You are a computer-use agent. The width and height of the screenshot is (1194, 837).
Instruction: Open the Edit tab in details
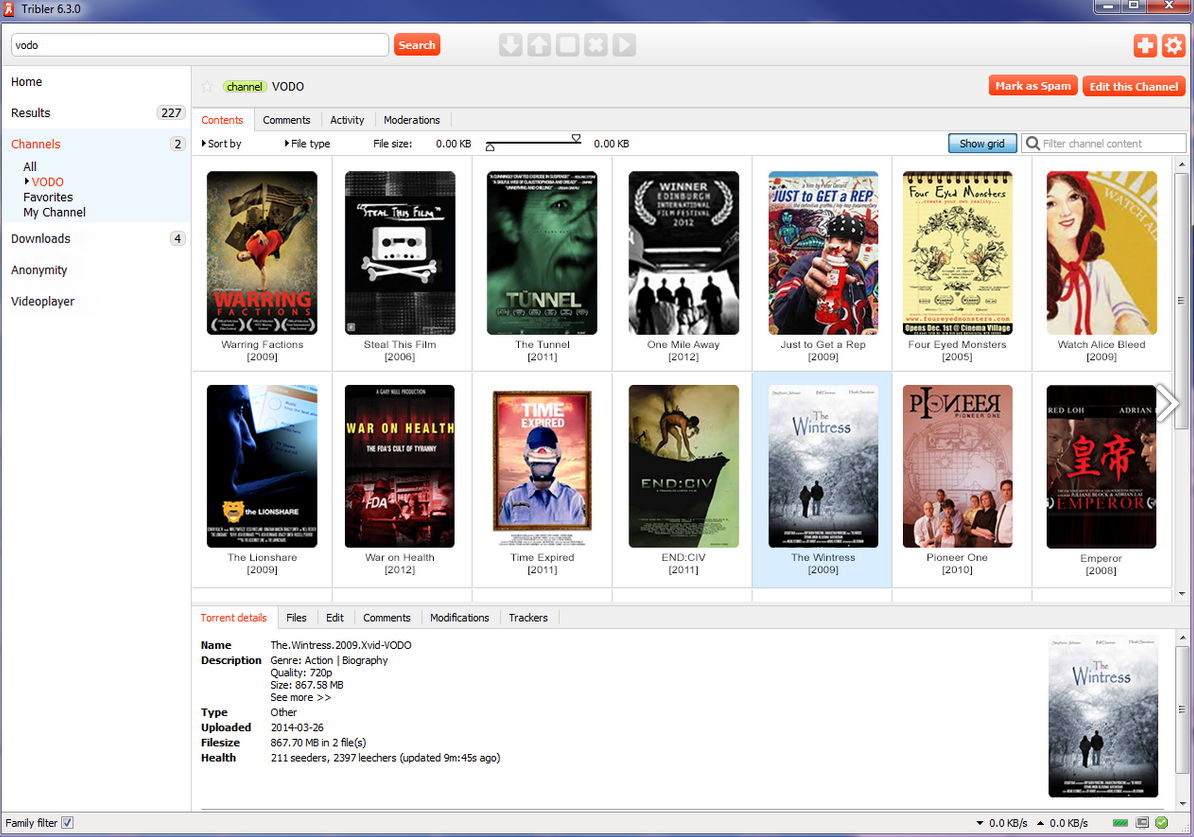(x=334, y=618)
